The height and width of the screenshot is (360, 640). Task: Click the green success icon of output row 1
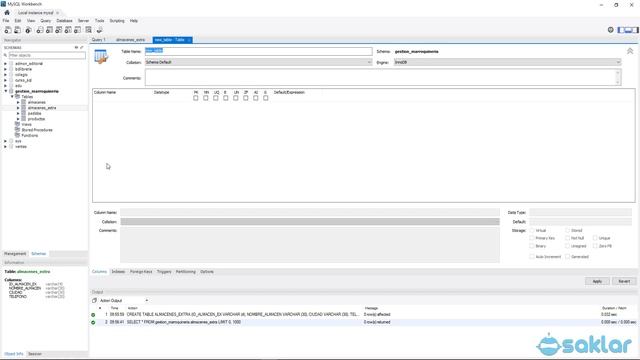coord(93,315)
